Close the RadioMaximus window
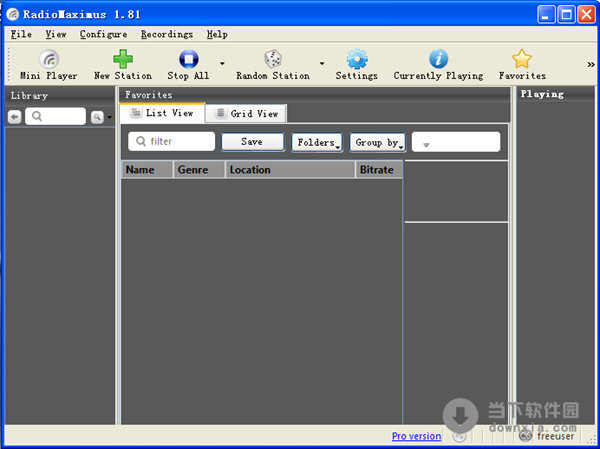Screen dimensions: 600x449 tap(586, 15)
